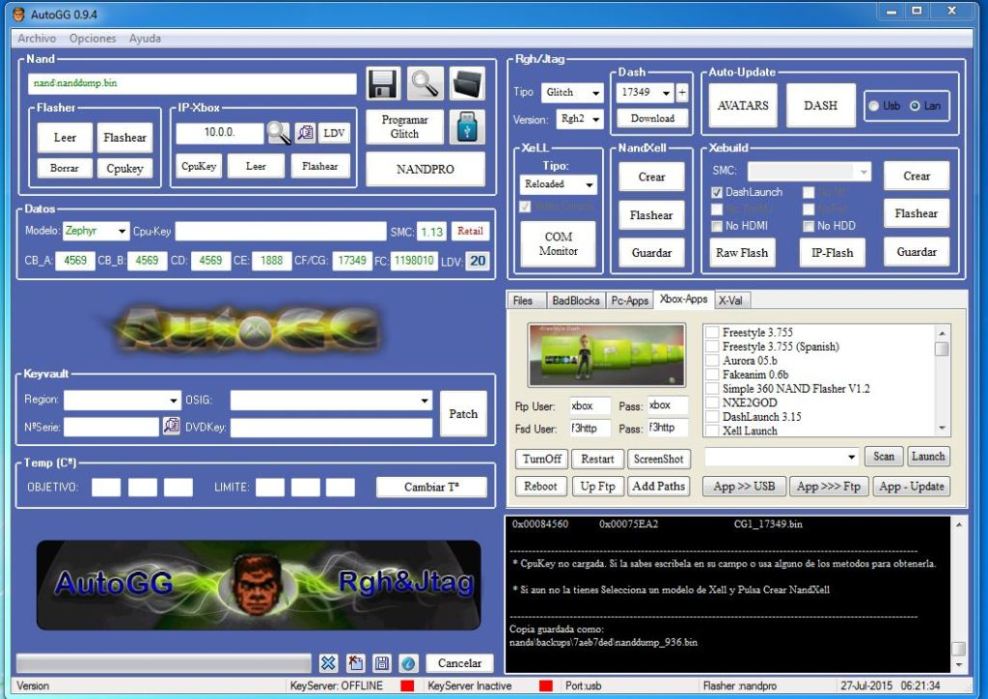
Task: Open the Dash 17349 dropdown
Action: tap(645, 93)
